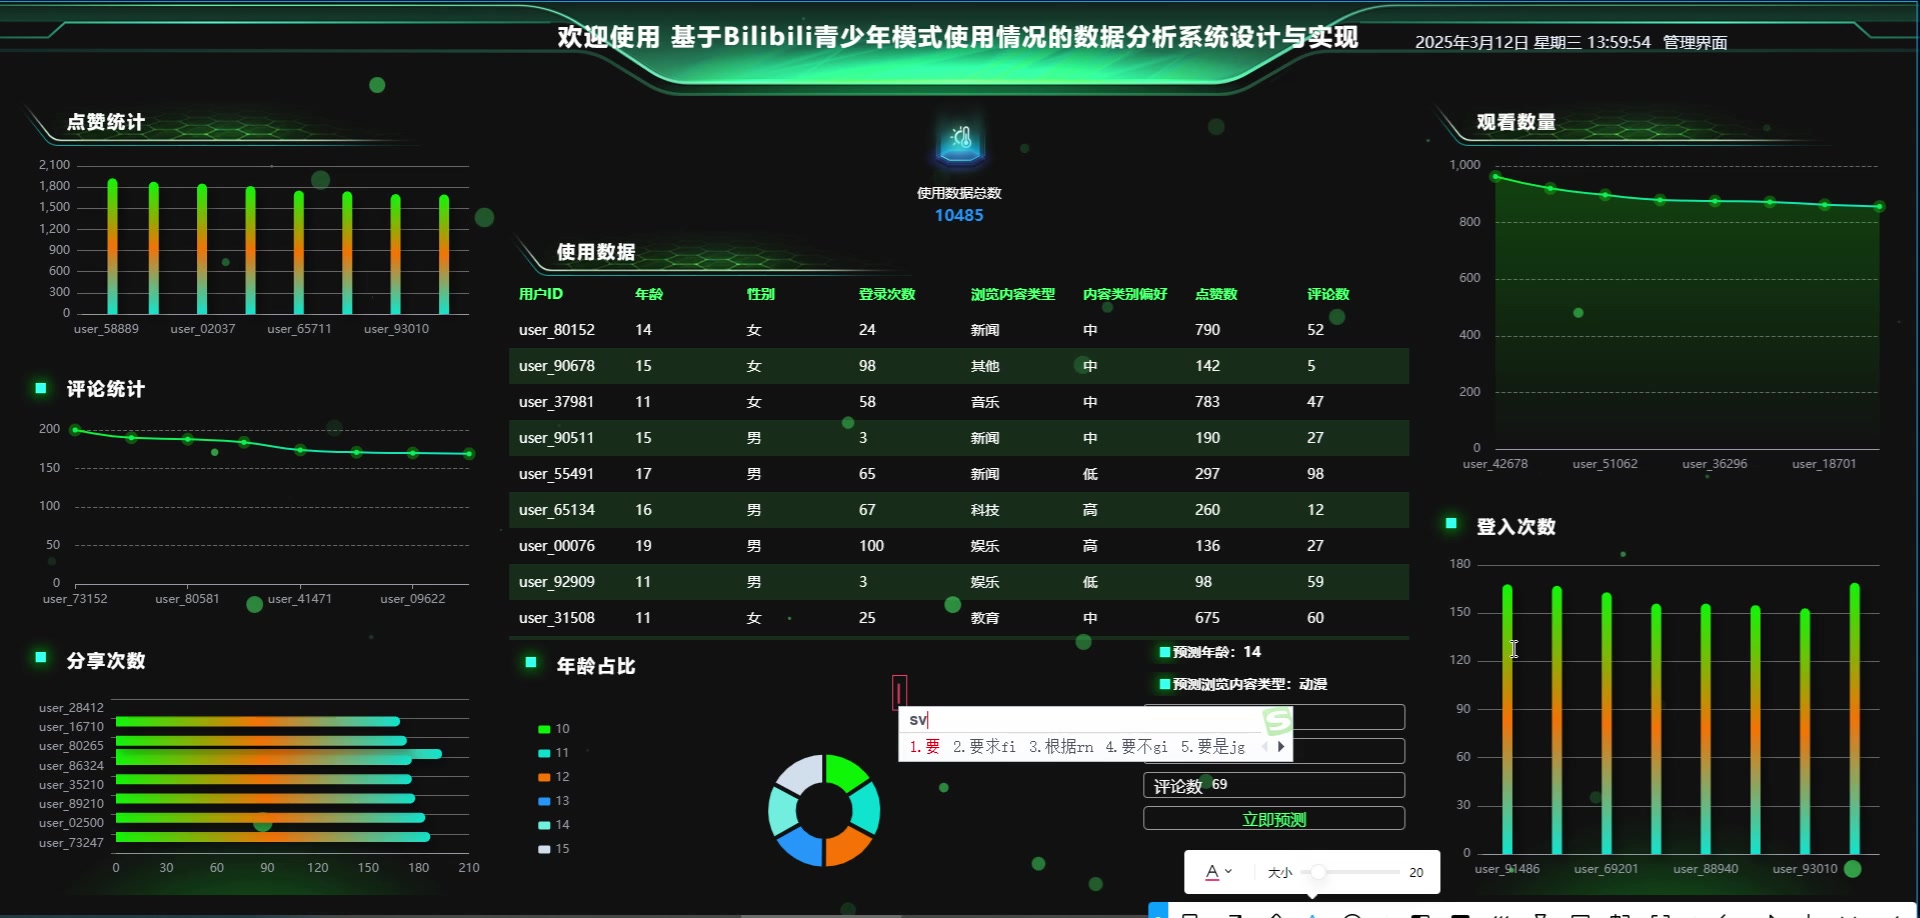Select IME candidate 3 根据rn
Viewport: 1920px width, 918px height.
[x=1061, y=746]
